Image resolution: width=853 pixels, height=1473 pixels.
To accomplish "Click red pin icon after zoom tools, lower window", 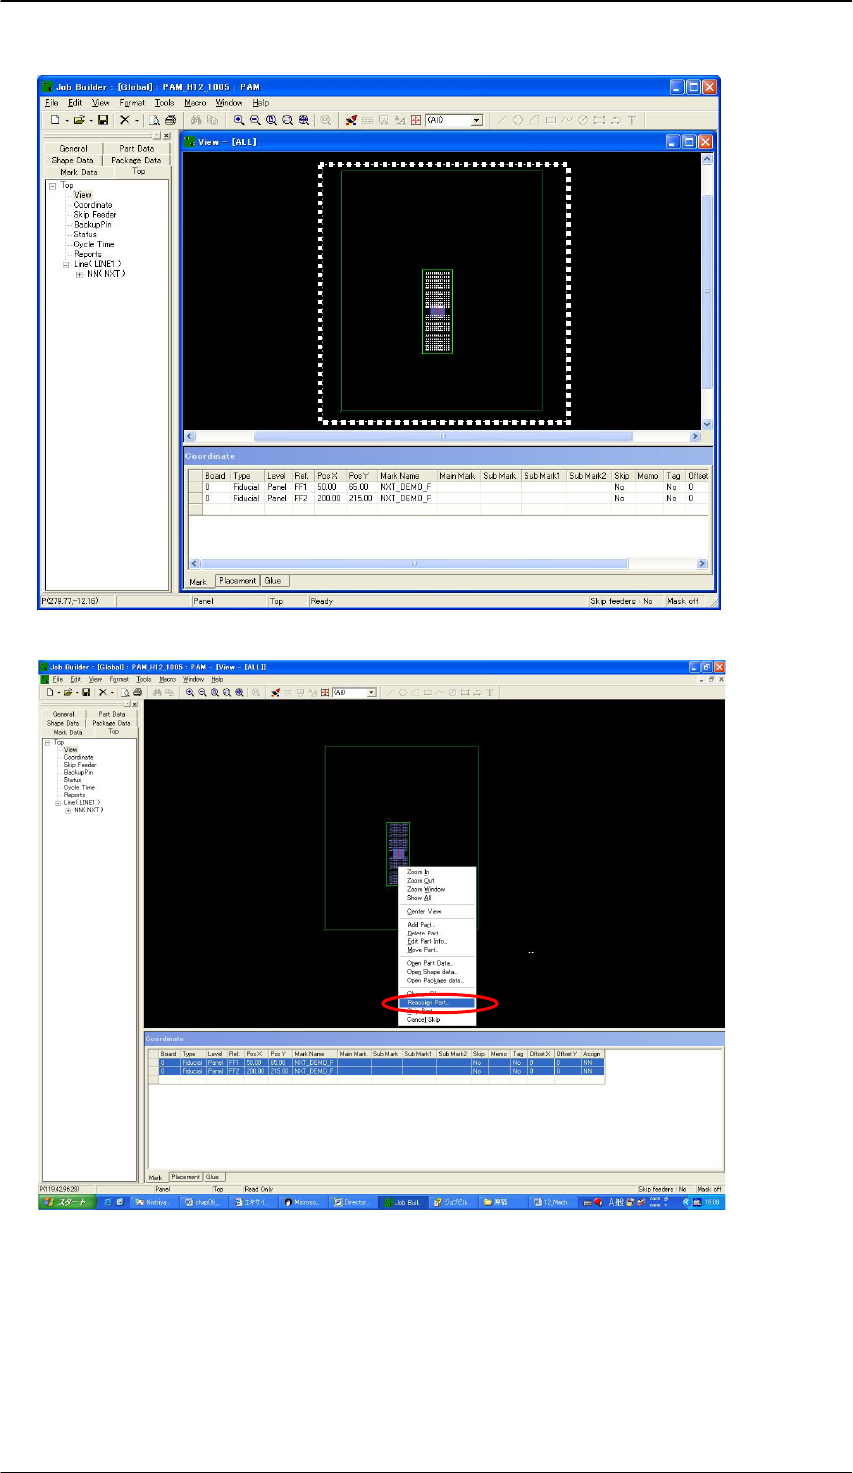I will (x=275, y=692).
